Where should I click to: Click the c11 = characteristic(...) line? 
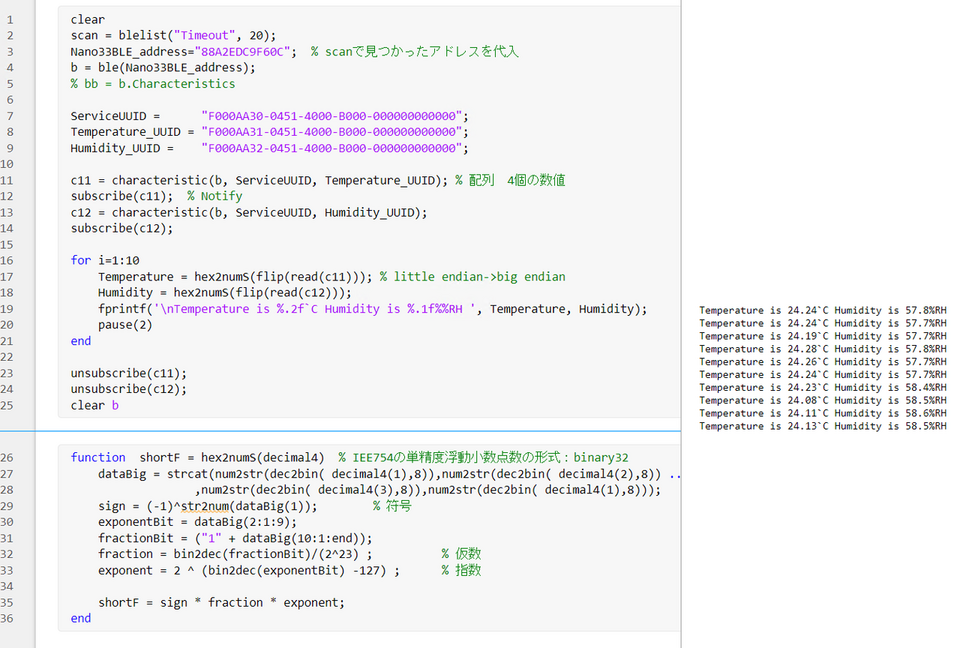[x=259, y=181]
